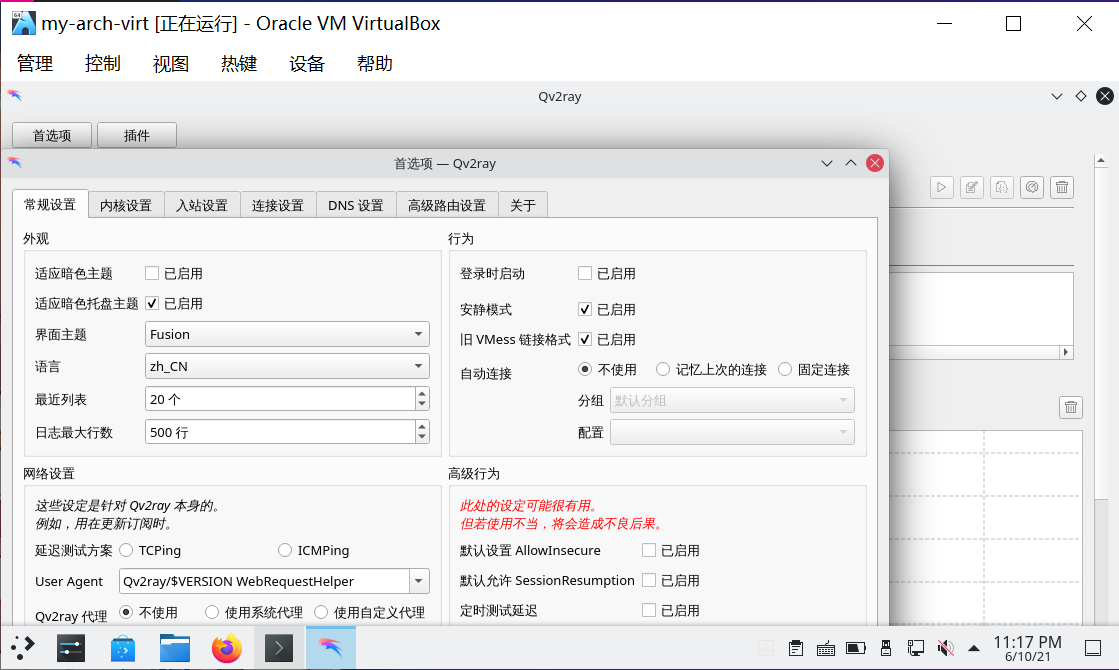Open the 设备 menu in VirtualBox
Image resolution: width=1119 pixels, height=670 pixels.
click(x=306, y=63)
